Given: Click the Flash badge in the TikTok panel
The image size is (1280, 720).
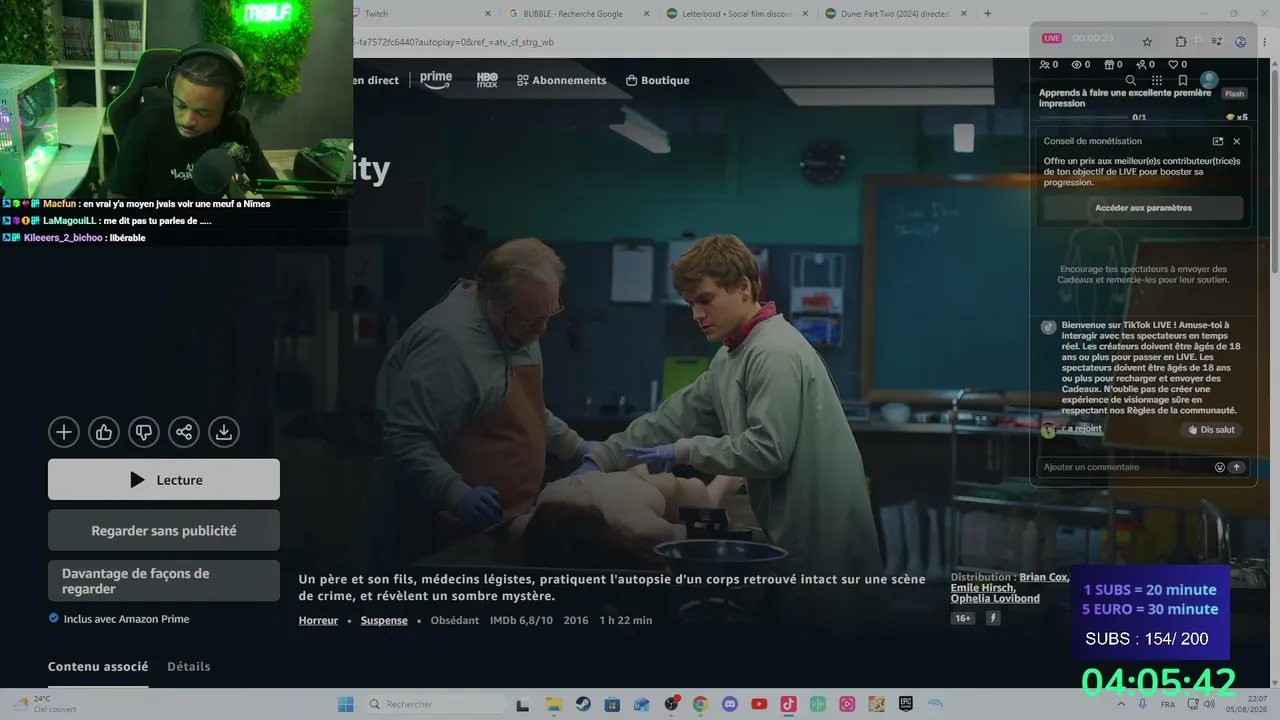Looking at the screenshot, I should (1235, 94).
